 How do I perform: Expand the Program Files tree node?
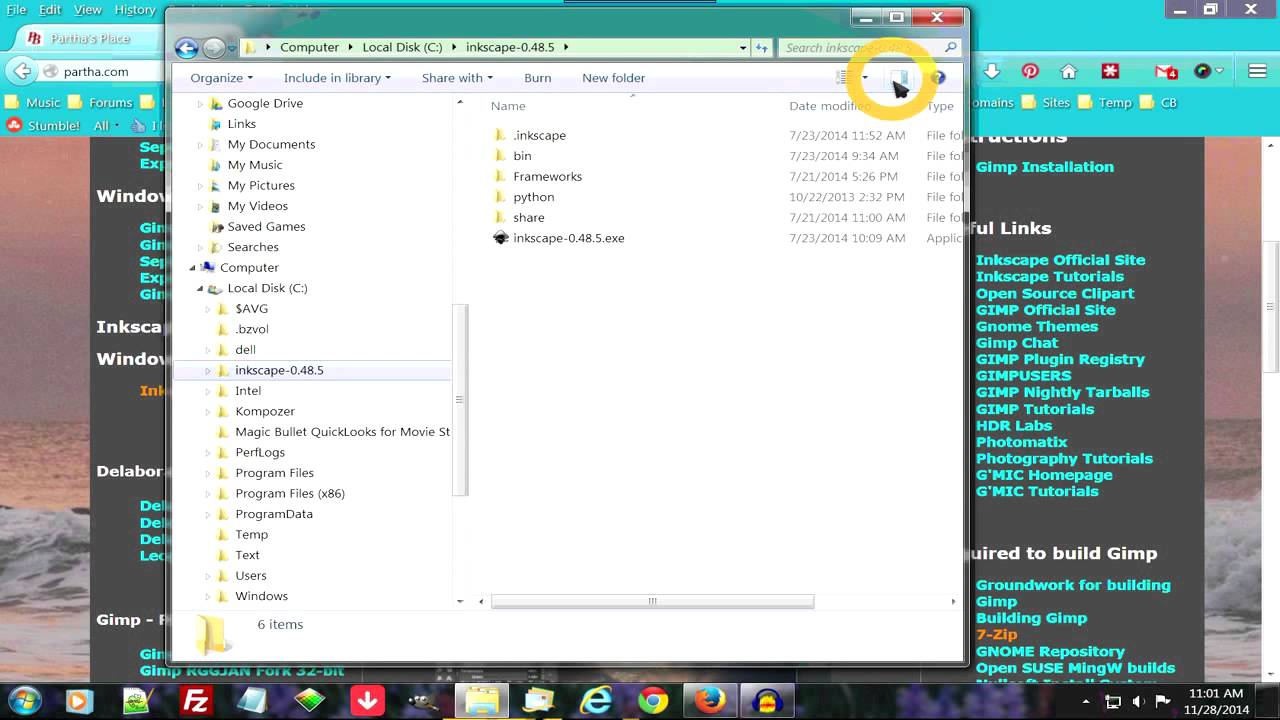pos(208,473)
